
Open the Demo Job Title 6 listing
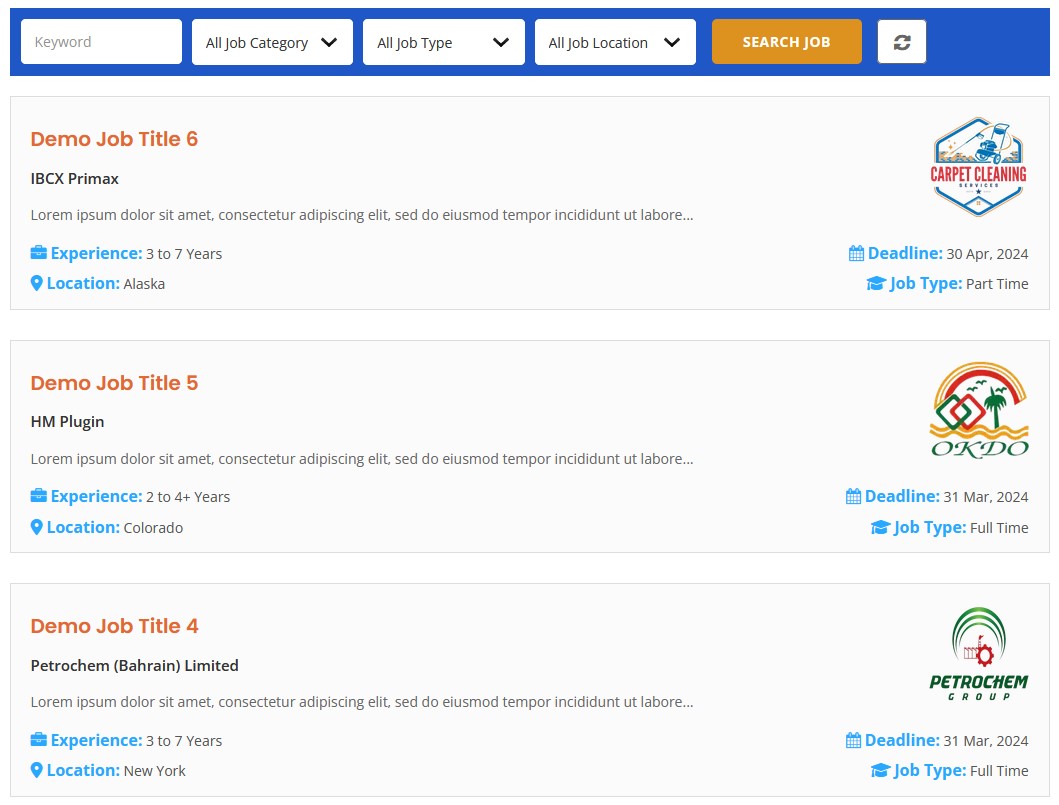pyautogui.click(x=114, y=139)
